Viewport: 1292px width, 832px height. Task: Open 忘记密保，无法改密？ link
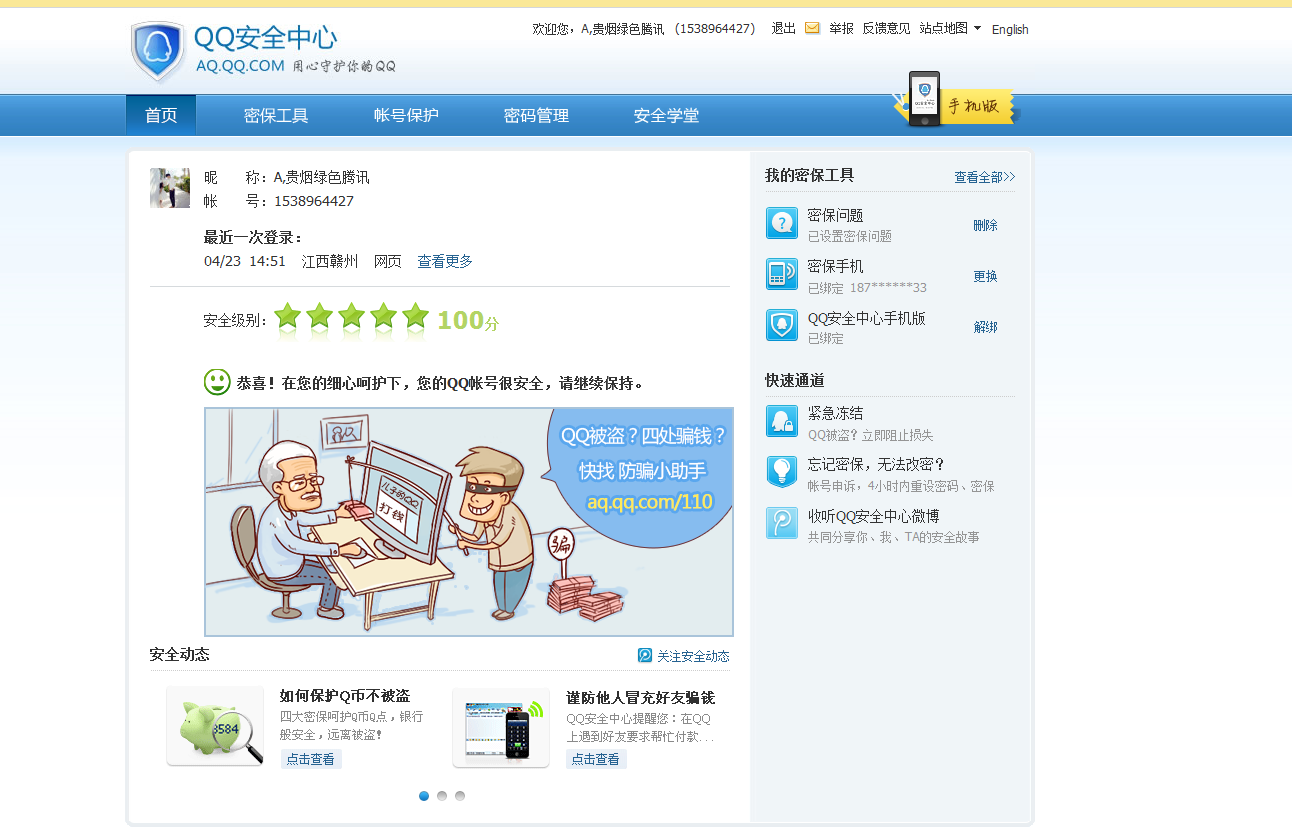point(876,464)
